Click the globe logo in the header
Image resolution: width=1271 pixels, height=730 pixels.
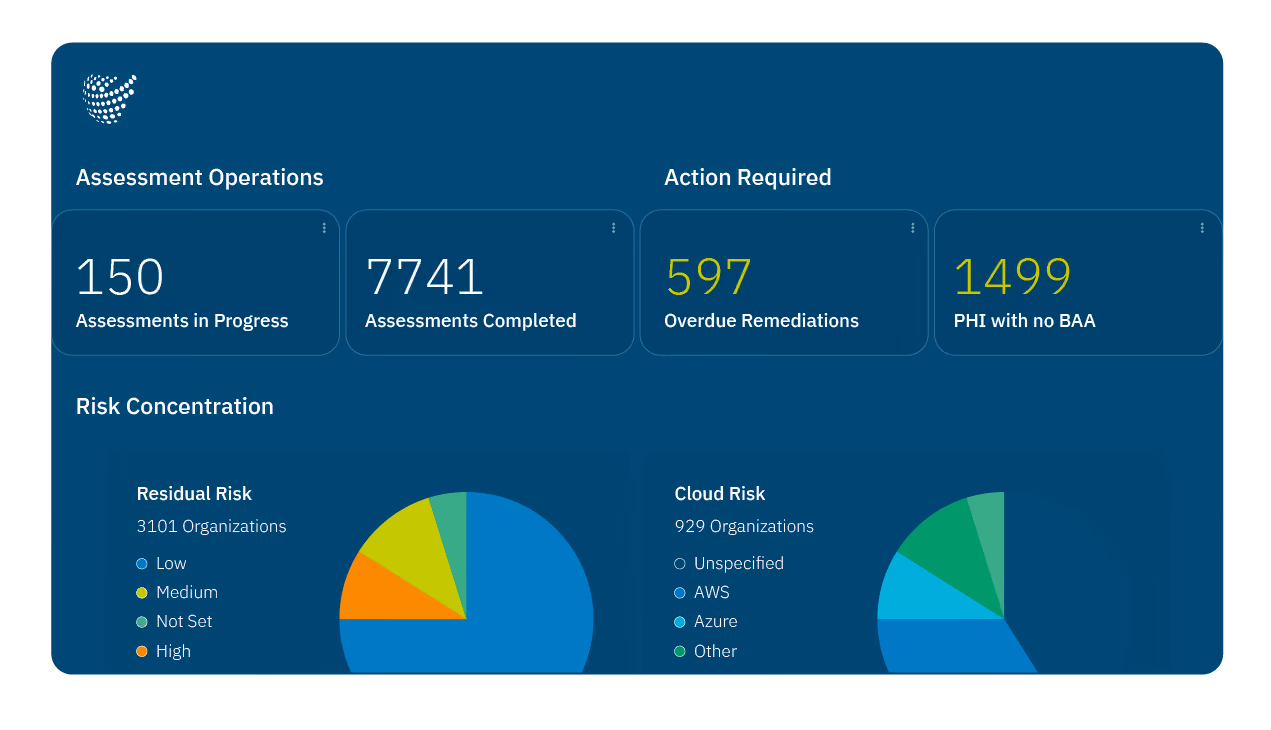(x=109, y=99)
